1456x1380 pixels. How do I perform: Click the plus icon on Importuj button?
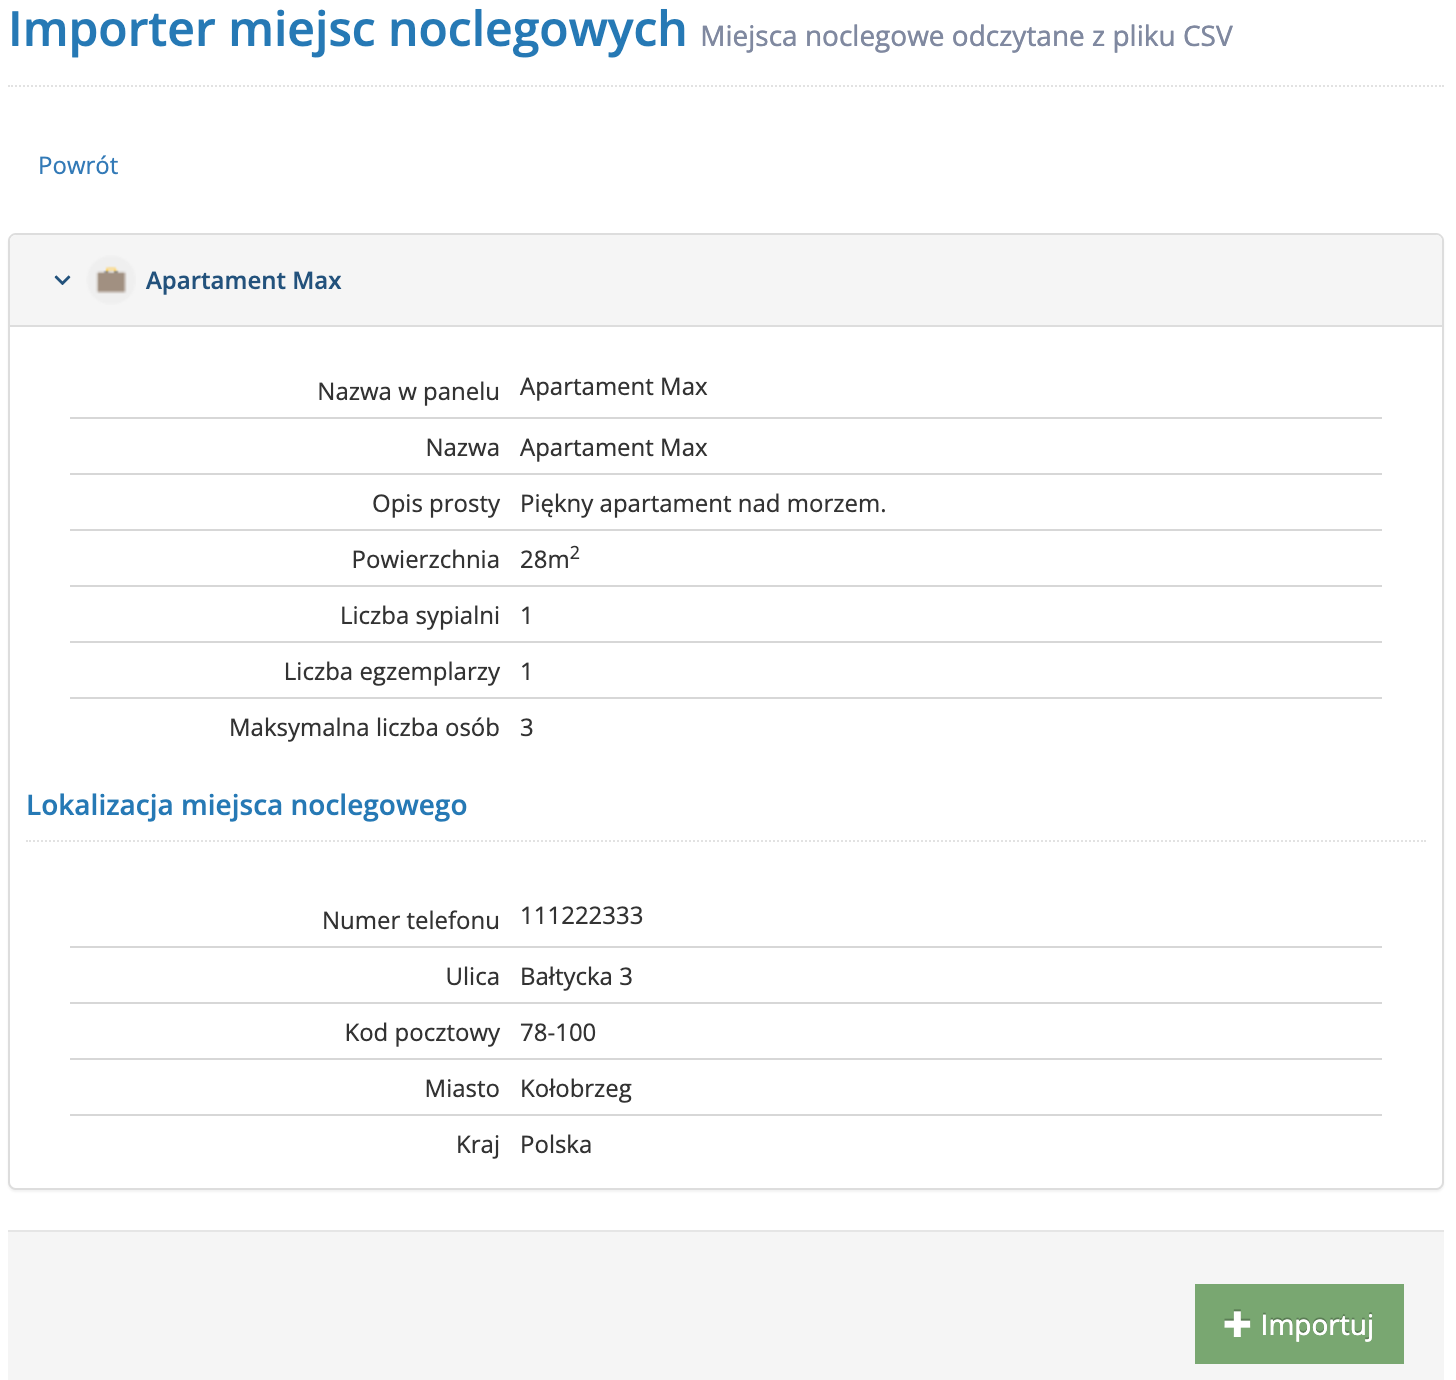coord(1237,1324)
